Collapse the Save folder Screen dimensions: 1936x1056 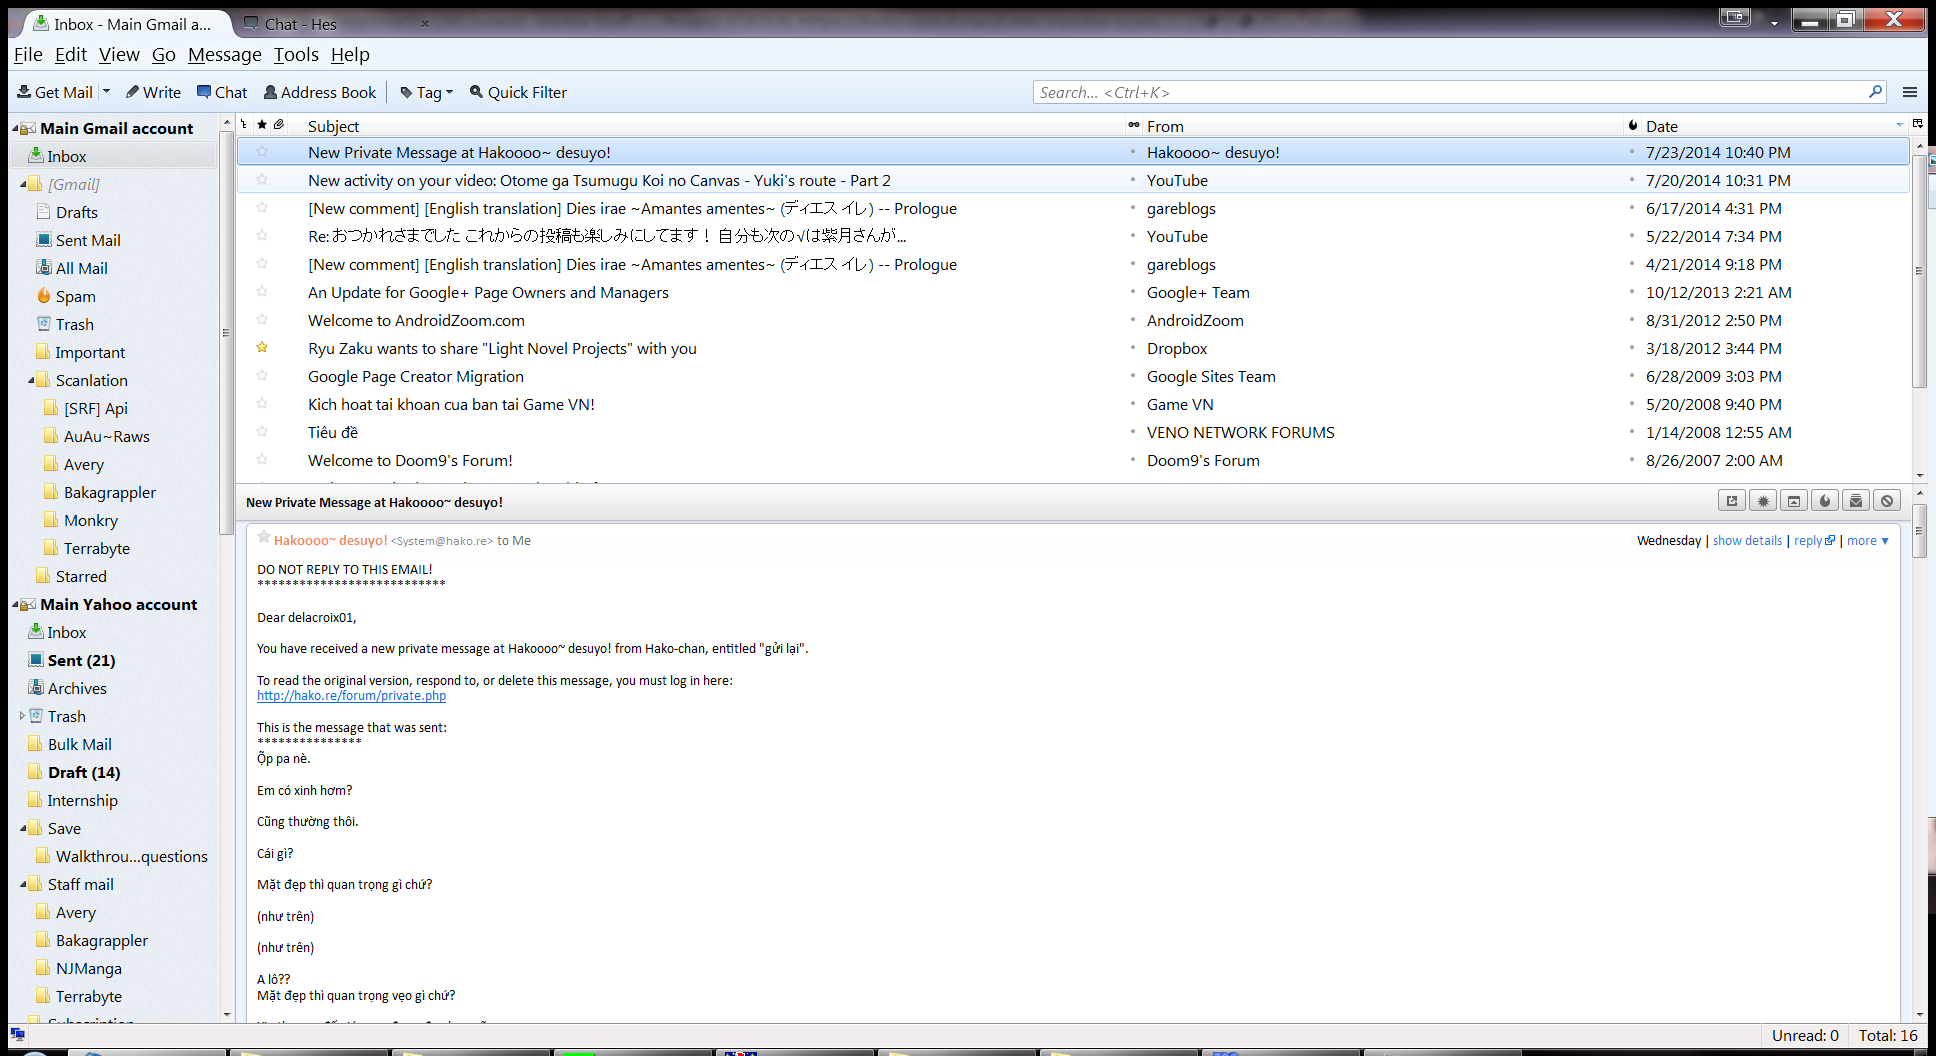click(23, 828)
